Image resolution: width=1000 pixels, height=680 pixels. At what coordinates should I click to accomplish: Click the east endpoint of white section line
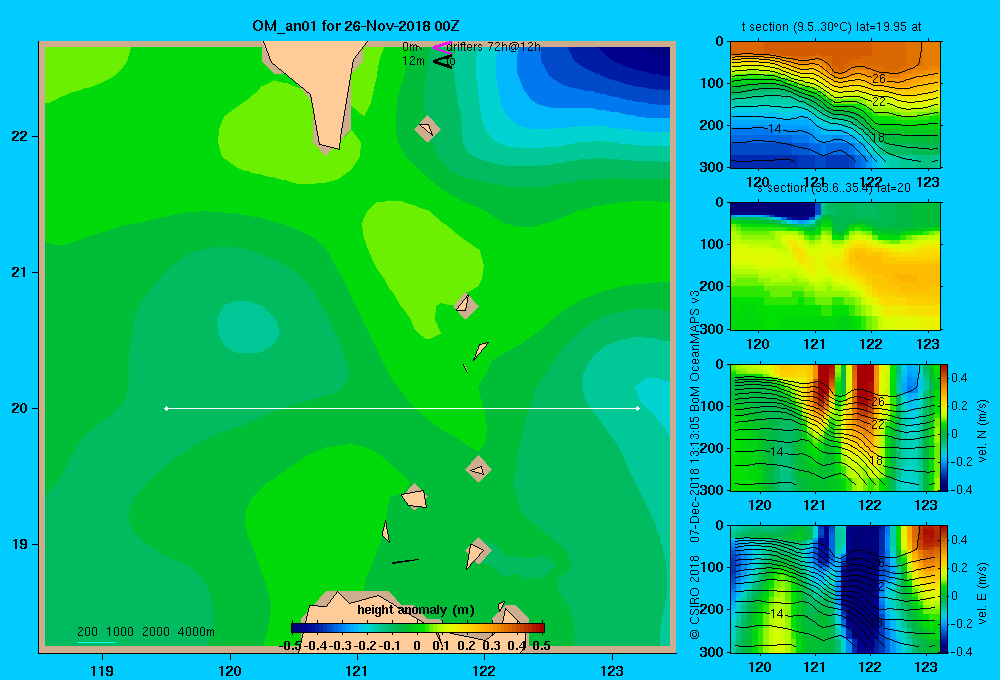[637, 408]
